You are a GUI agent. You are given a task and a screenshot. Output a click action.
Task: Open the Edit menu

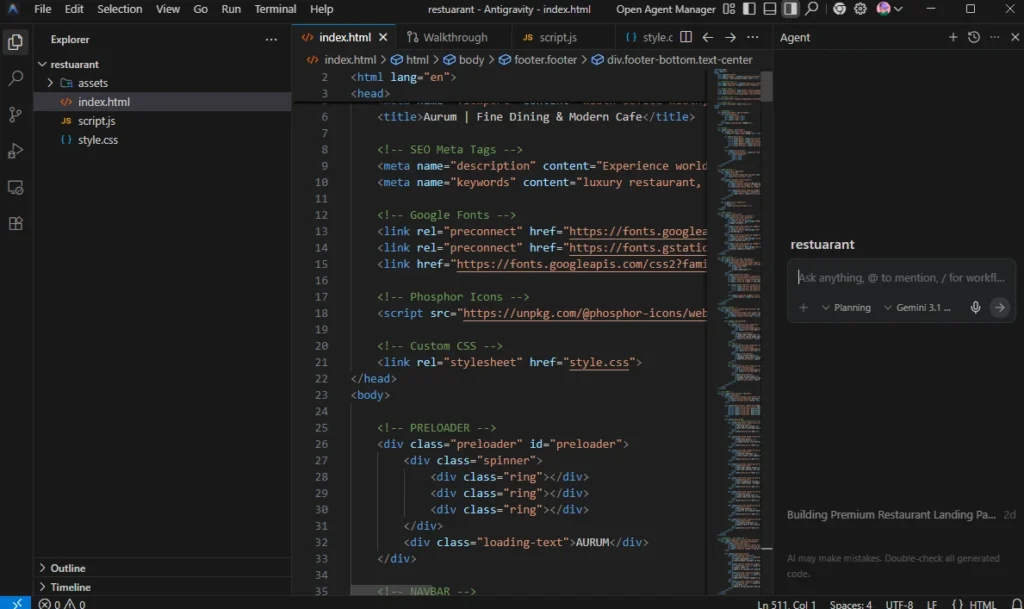point(74,9)
